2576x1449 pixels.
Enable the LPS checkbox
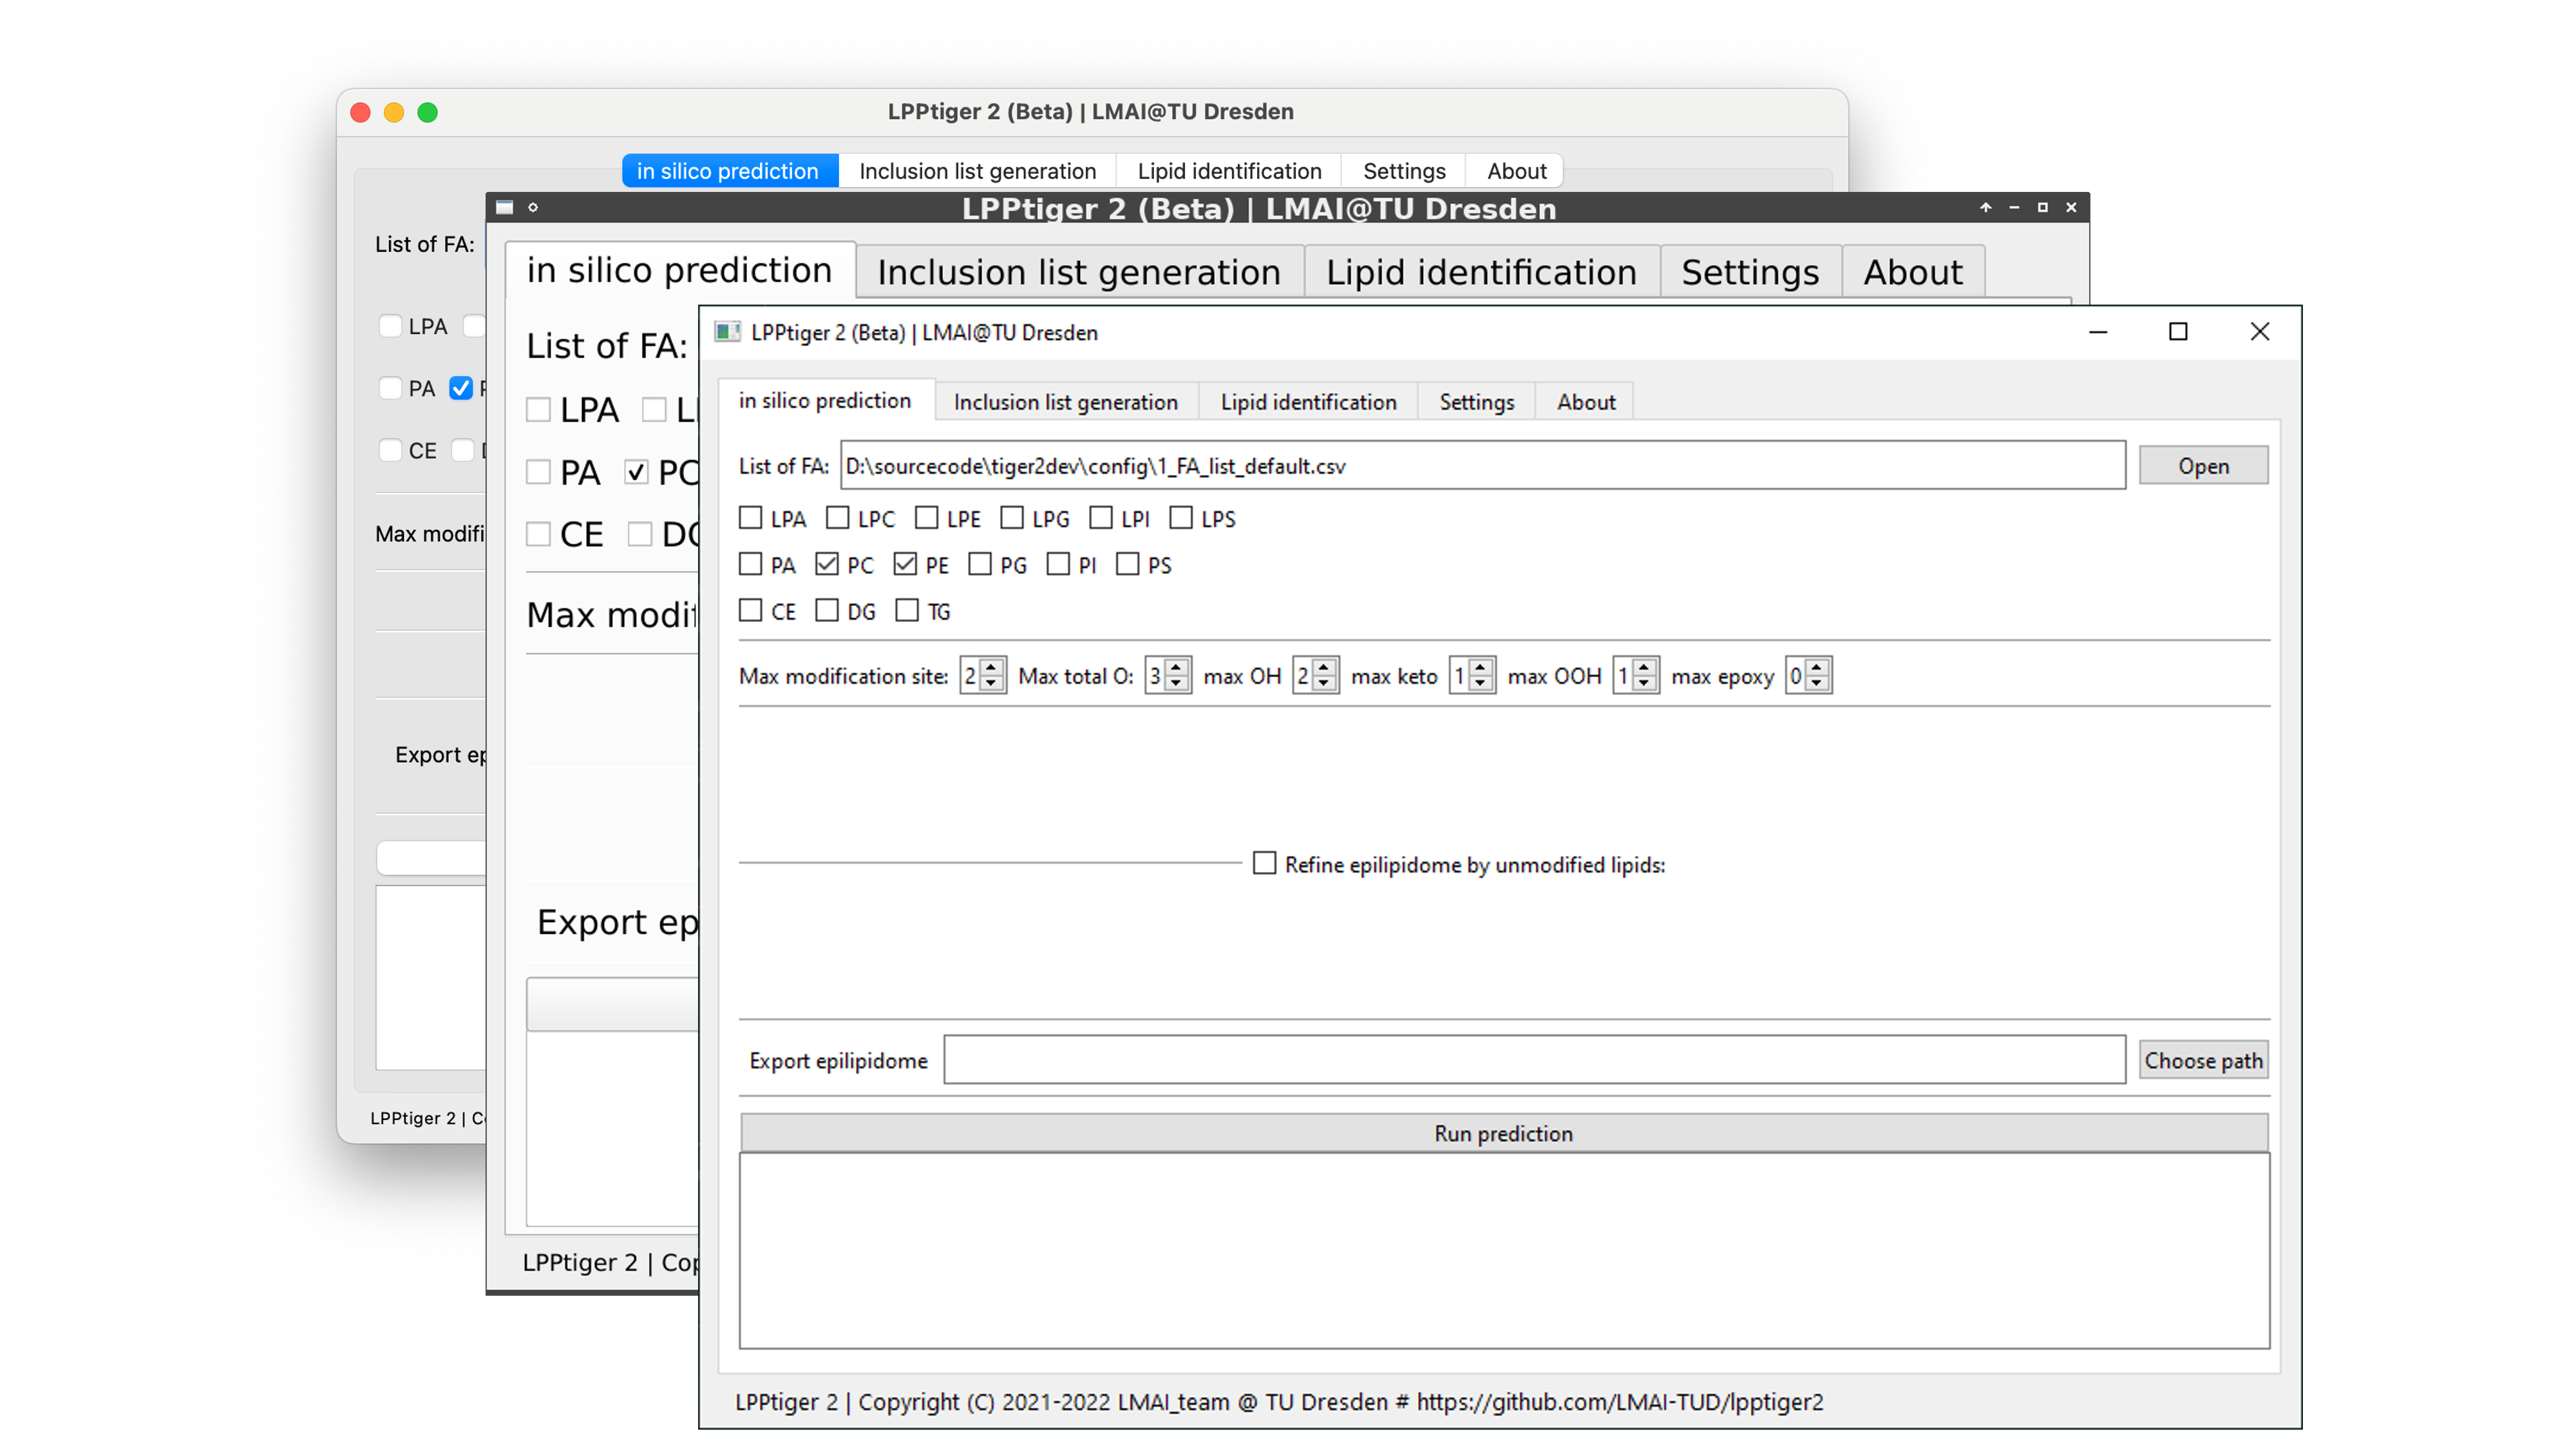pos(1181,518)
